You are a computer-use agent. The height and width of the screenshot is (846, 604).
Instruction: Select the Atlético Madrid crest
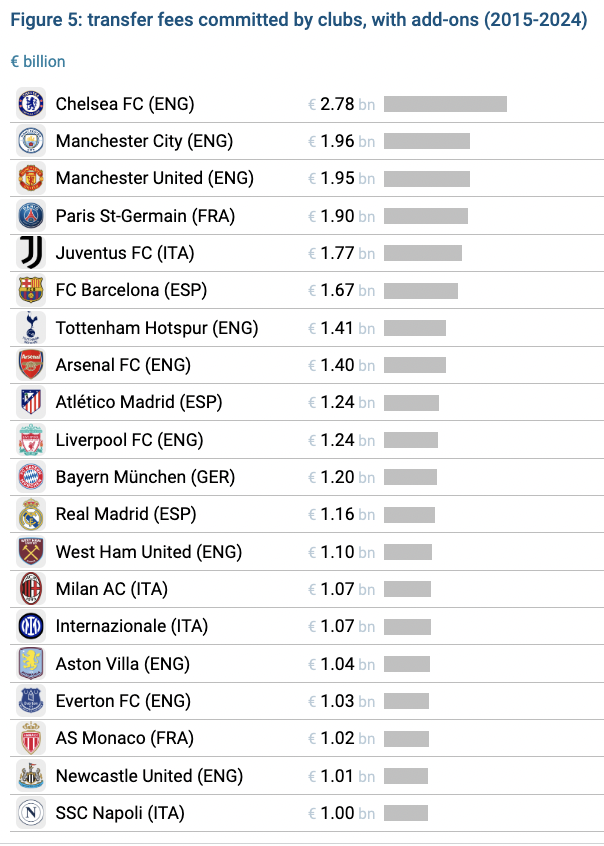pos(31,402)
